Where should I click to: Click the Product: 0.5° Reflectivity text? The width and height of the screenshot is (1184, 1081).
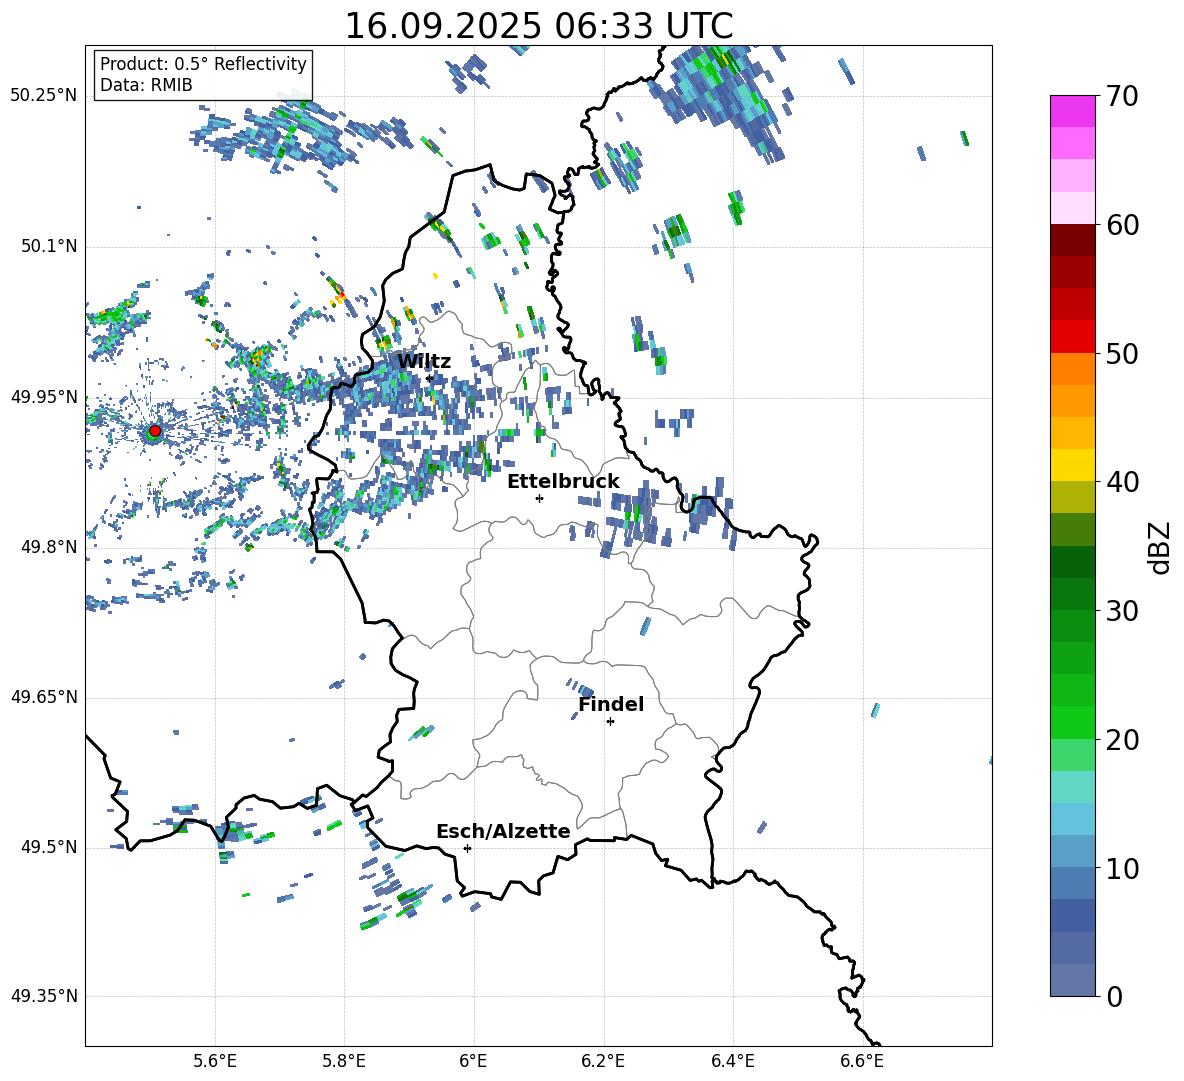(203, 64)
